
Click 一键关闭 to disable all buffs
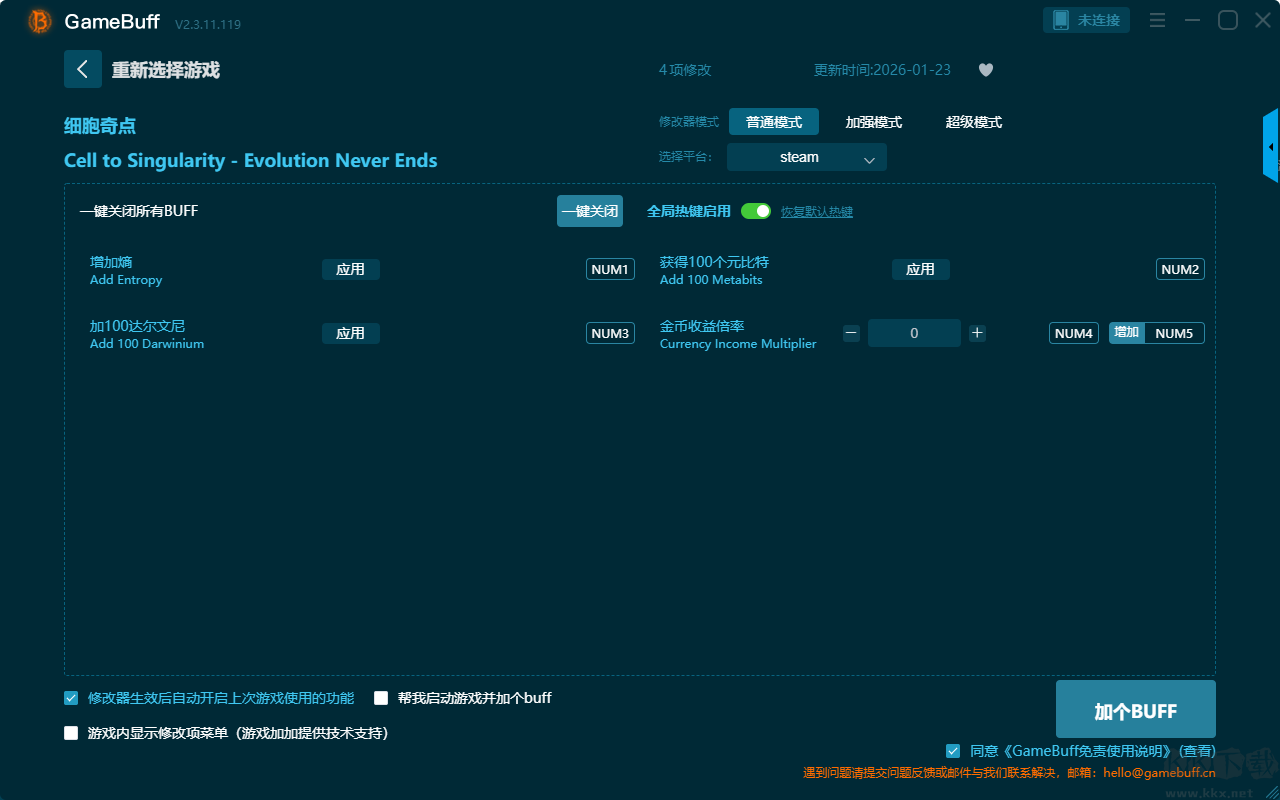(x=590, y=211)
